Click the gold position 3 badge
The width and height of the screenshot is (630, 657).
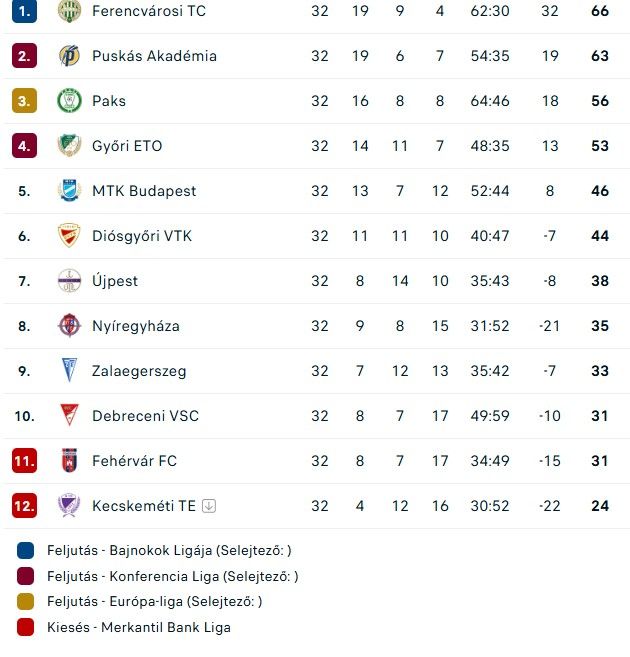pyautogui.click(x=24, y=101)
